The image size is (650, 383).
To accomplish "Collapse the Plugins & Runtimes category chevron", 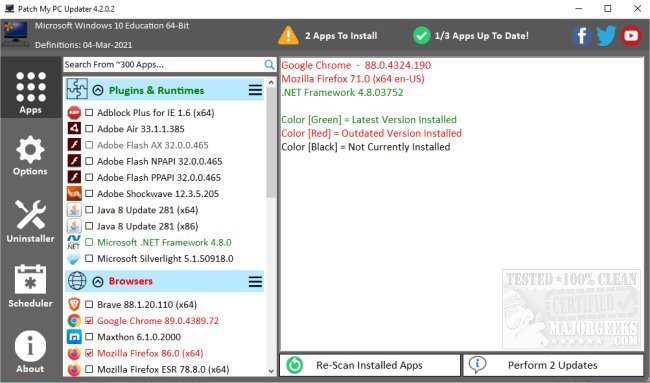I will pos(98,90).
